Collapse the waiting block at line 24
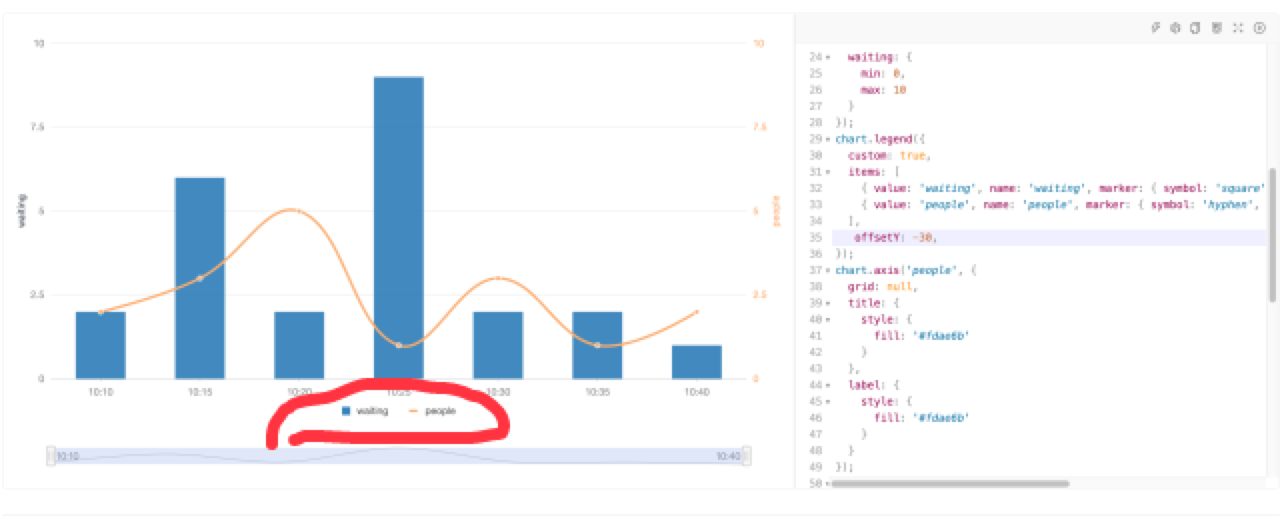Viewport: 1280px width, 520px height. (x=828, y=57)
